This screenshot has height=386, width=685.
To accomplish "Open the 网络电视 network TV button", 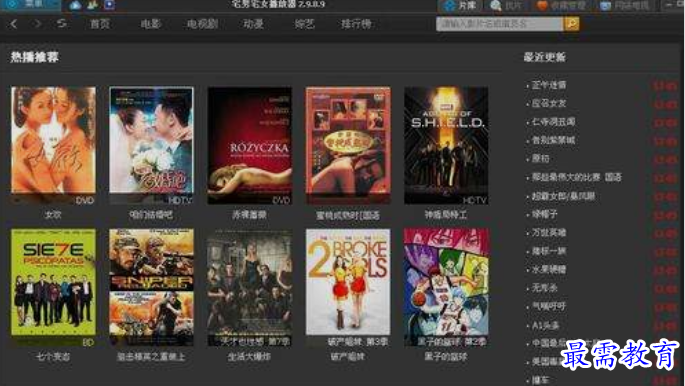I will pos(624,5).
